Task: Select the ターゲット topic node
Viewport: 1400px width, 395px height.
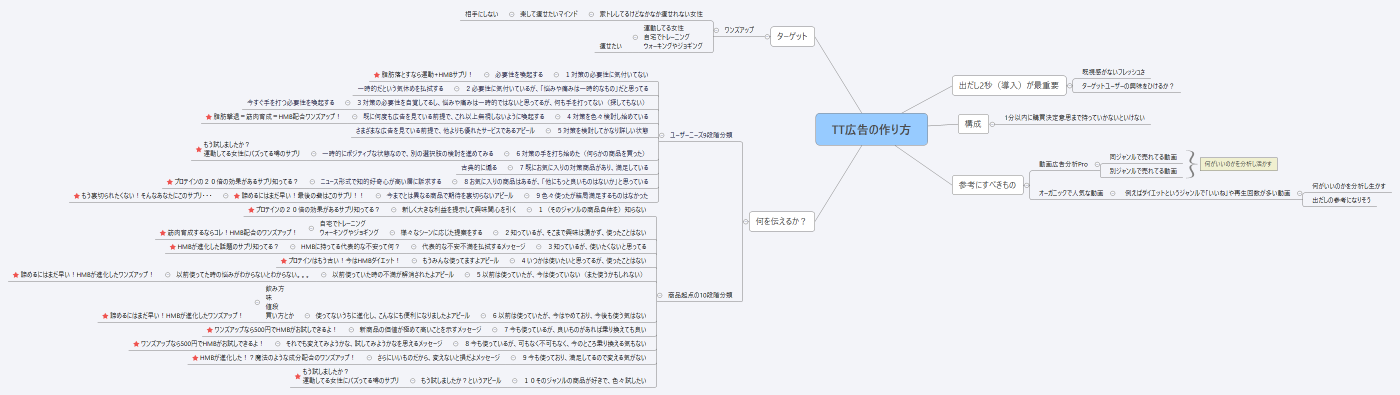Action: pos(793,37)
